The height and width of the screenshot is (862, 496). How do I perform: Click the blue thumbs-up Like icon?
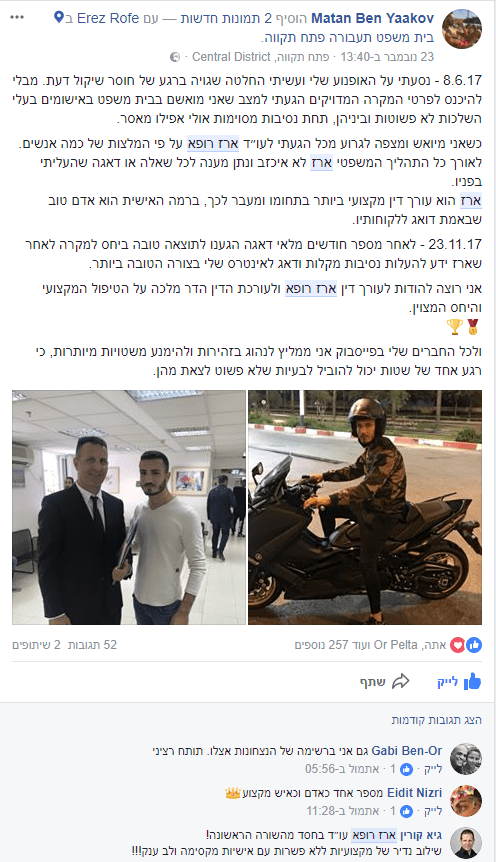tap(472, 682)
